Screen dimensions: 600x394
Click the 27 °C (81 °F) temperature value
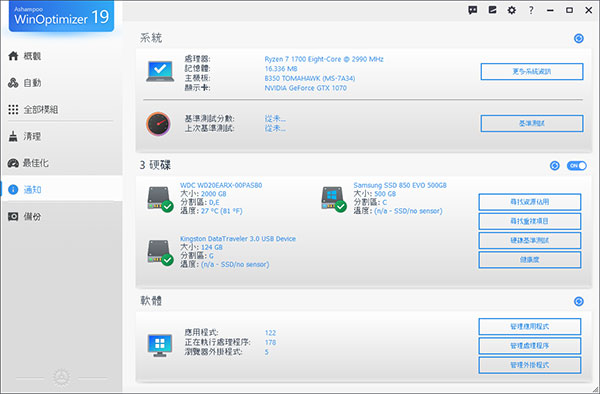(x=222, y=211)
